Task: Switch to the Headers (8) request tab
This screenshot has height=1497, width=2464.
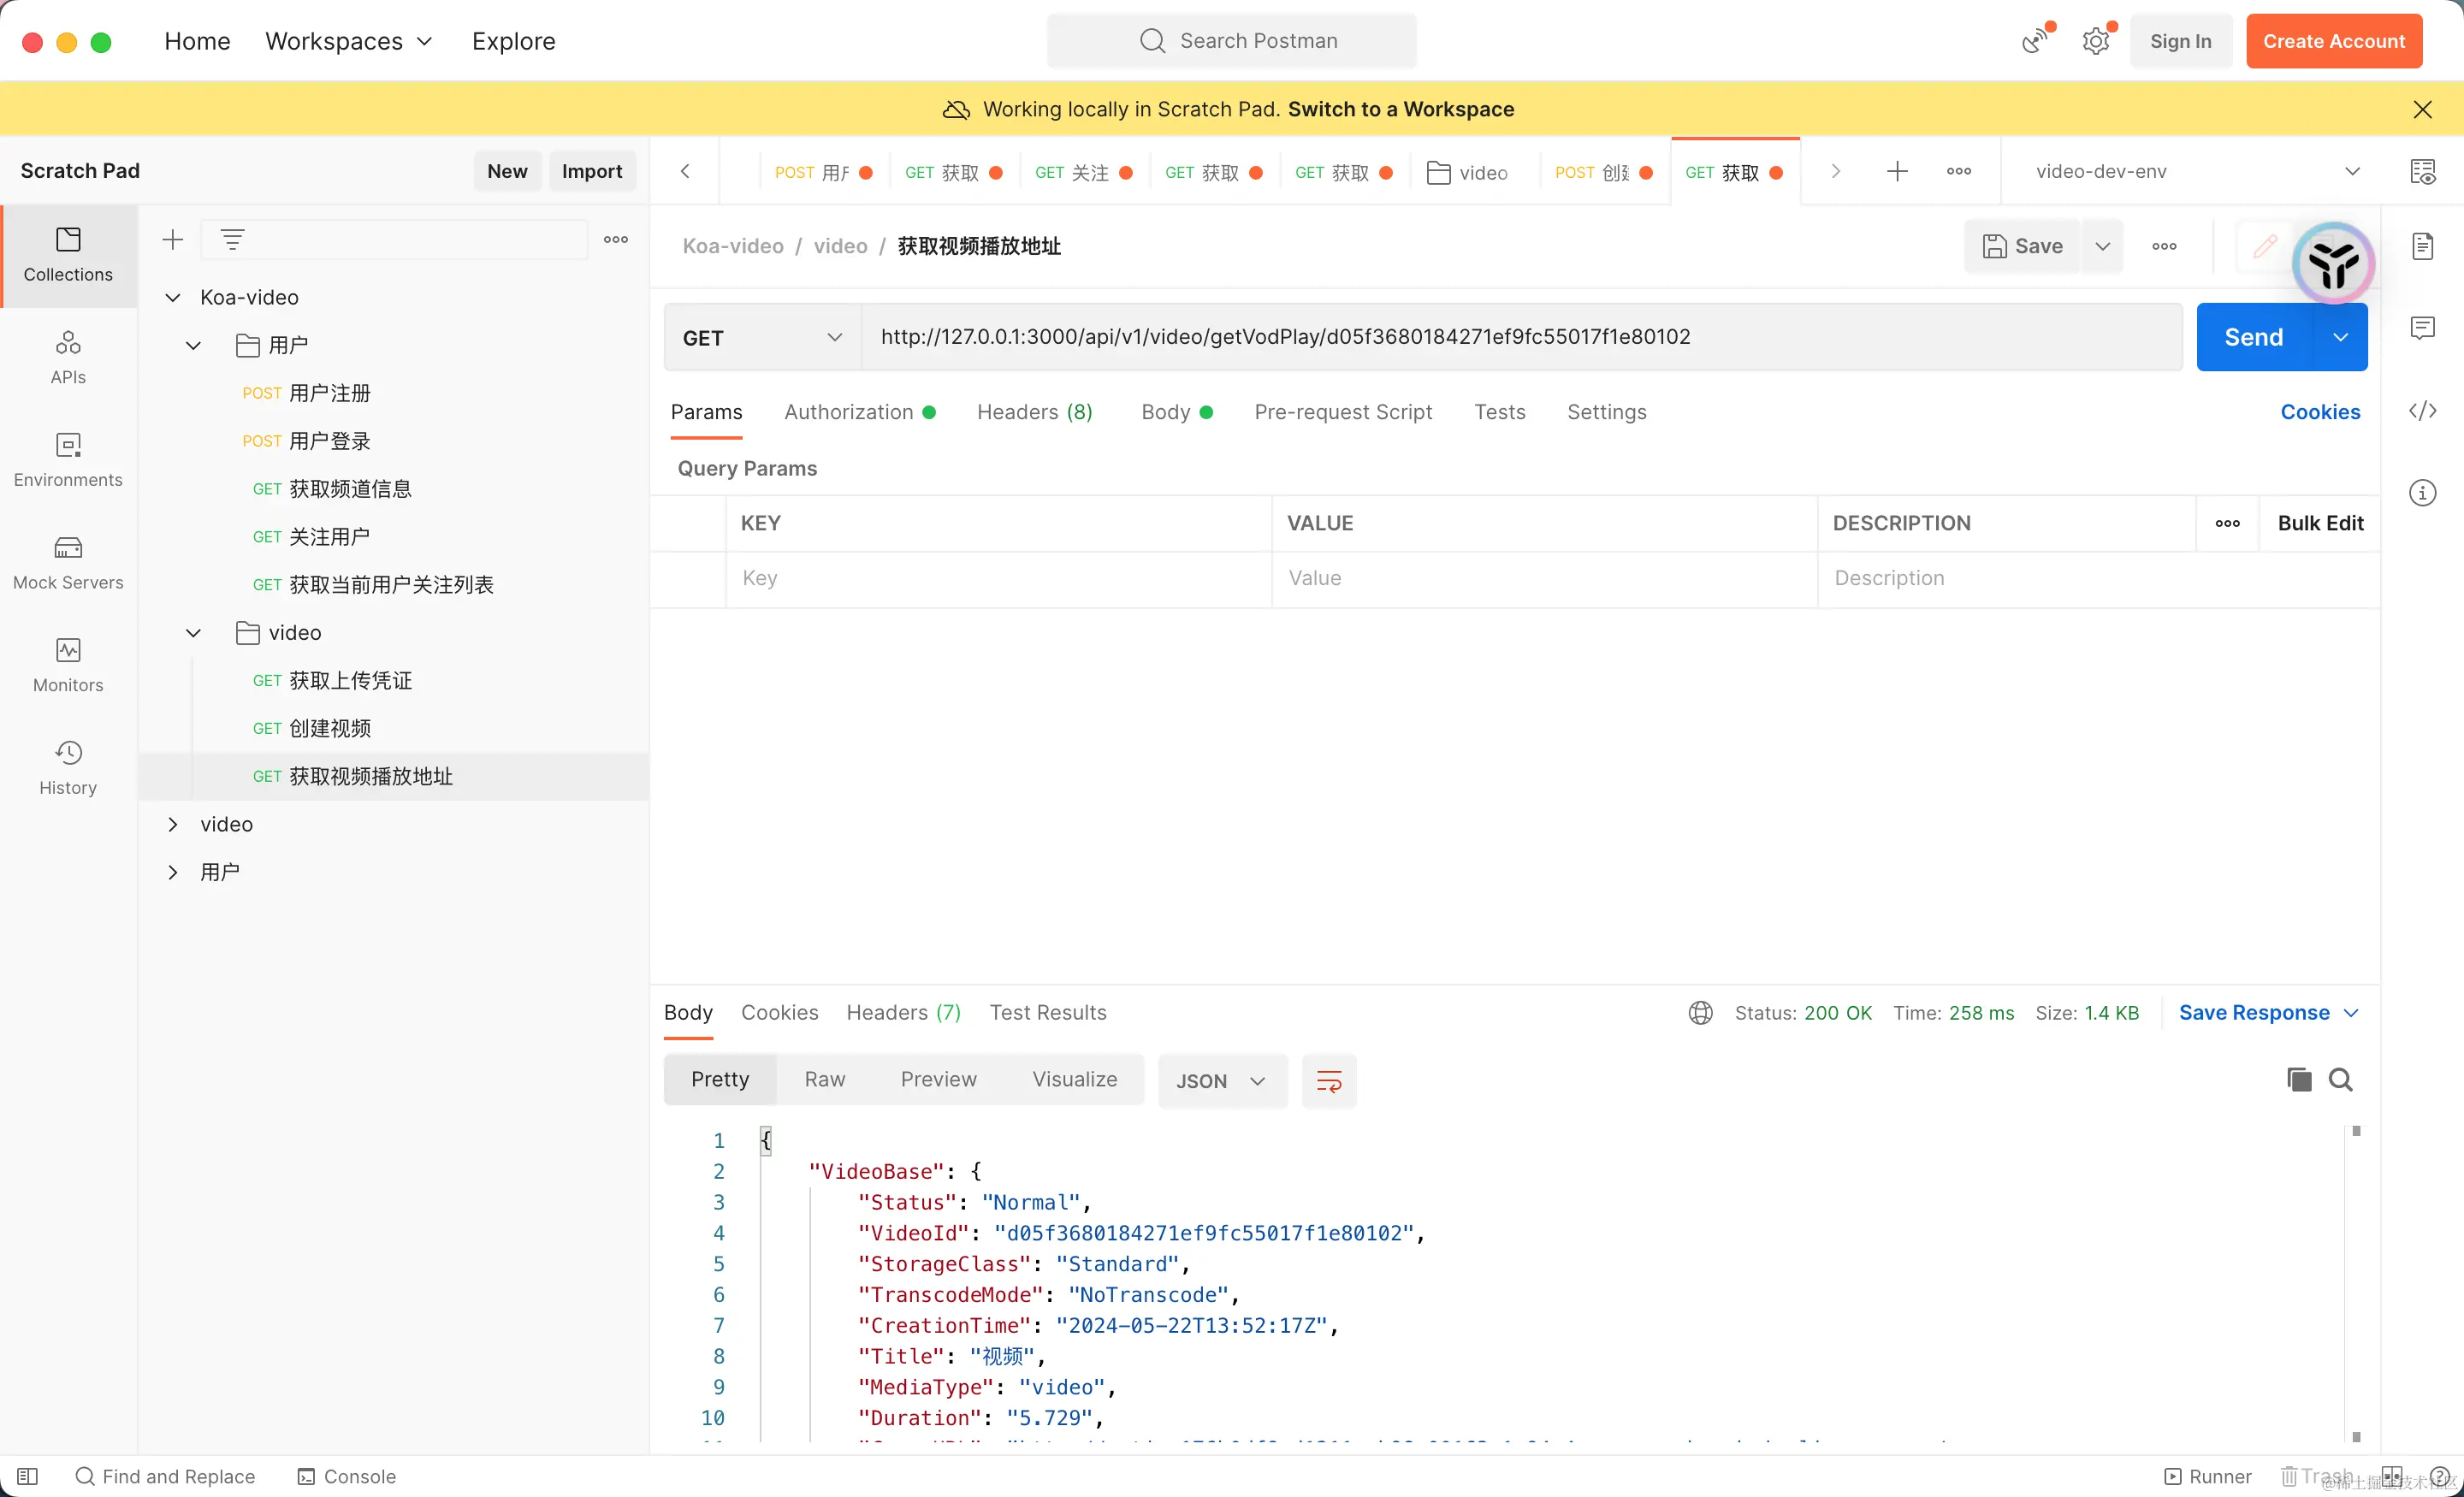Action: pos(1034,412)
